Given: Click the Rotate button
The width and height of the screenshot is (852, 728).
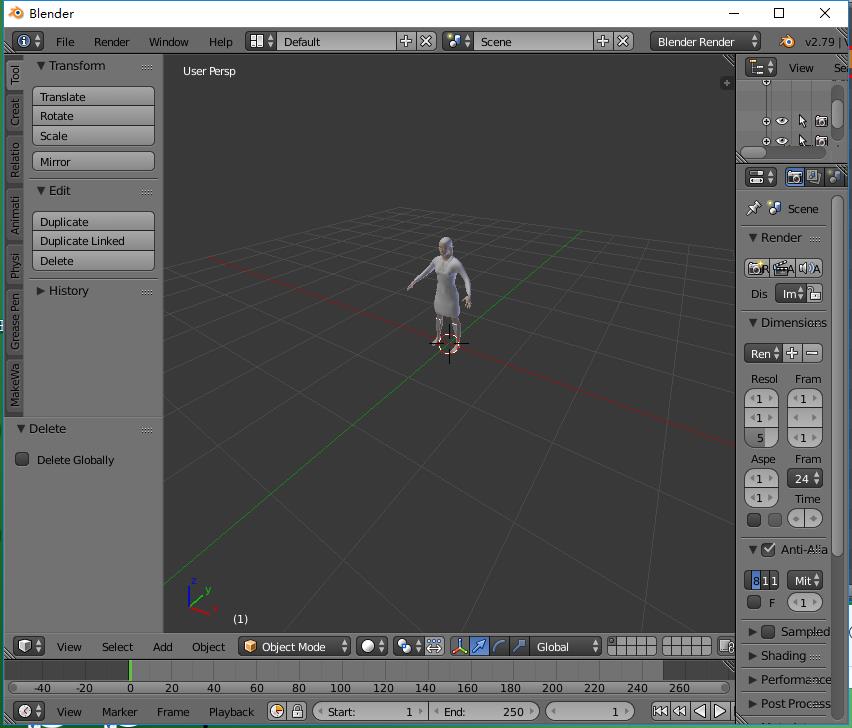Looking at the screenshot, I should pos(93,116).
